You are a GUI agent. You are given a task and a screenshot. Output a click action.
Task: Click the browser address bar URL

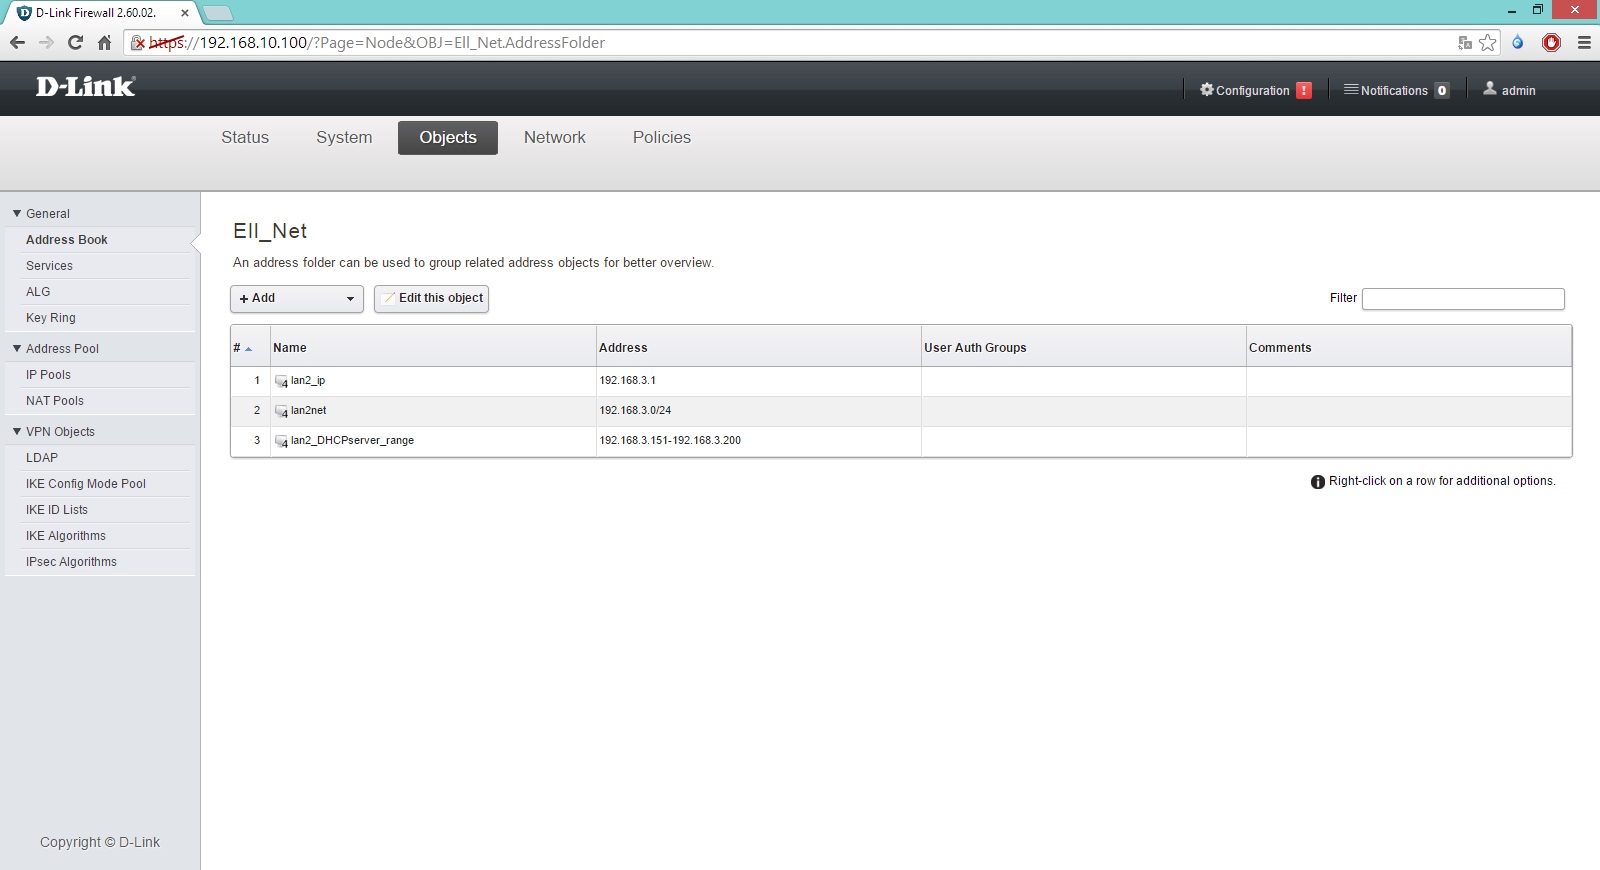pos(377,43)
